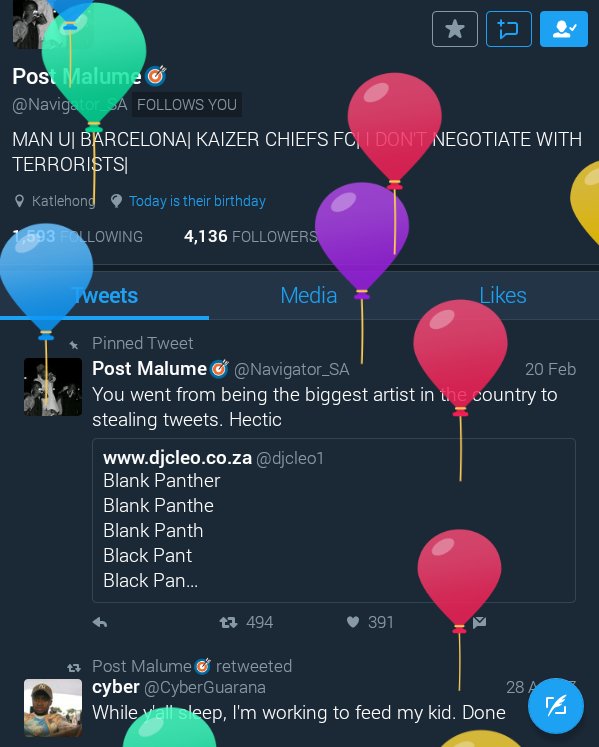Viewport: 599px width, 747px height.
Task: Reply to the pinned tweet
Action: [x=100, y=622]
